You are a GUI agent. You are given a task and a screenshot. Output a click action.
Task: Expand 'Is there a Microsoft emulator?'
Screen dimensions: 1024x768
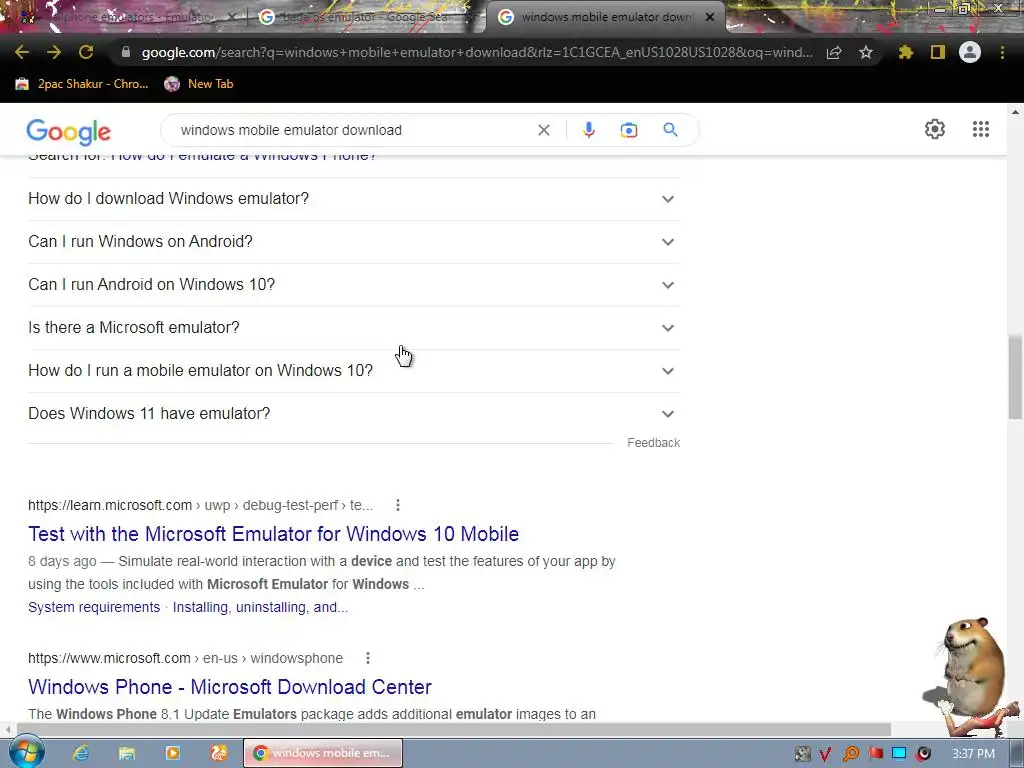pos(353,328)
